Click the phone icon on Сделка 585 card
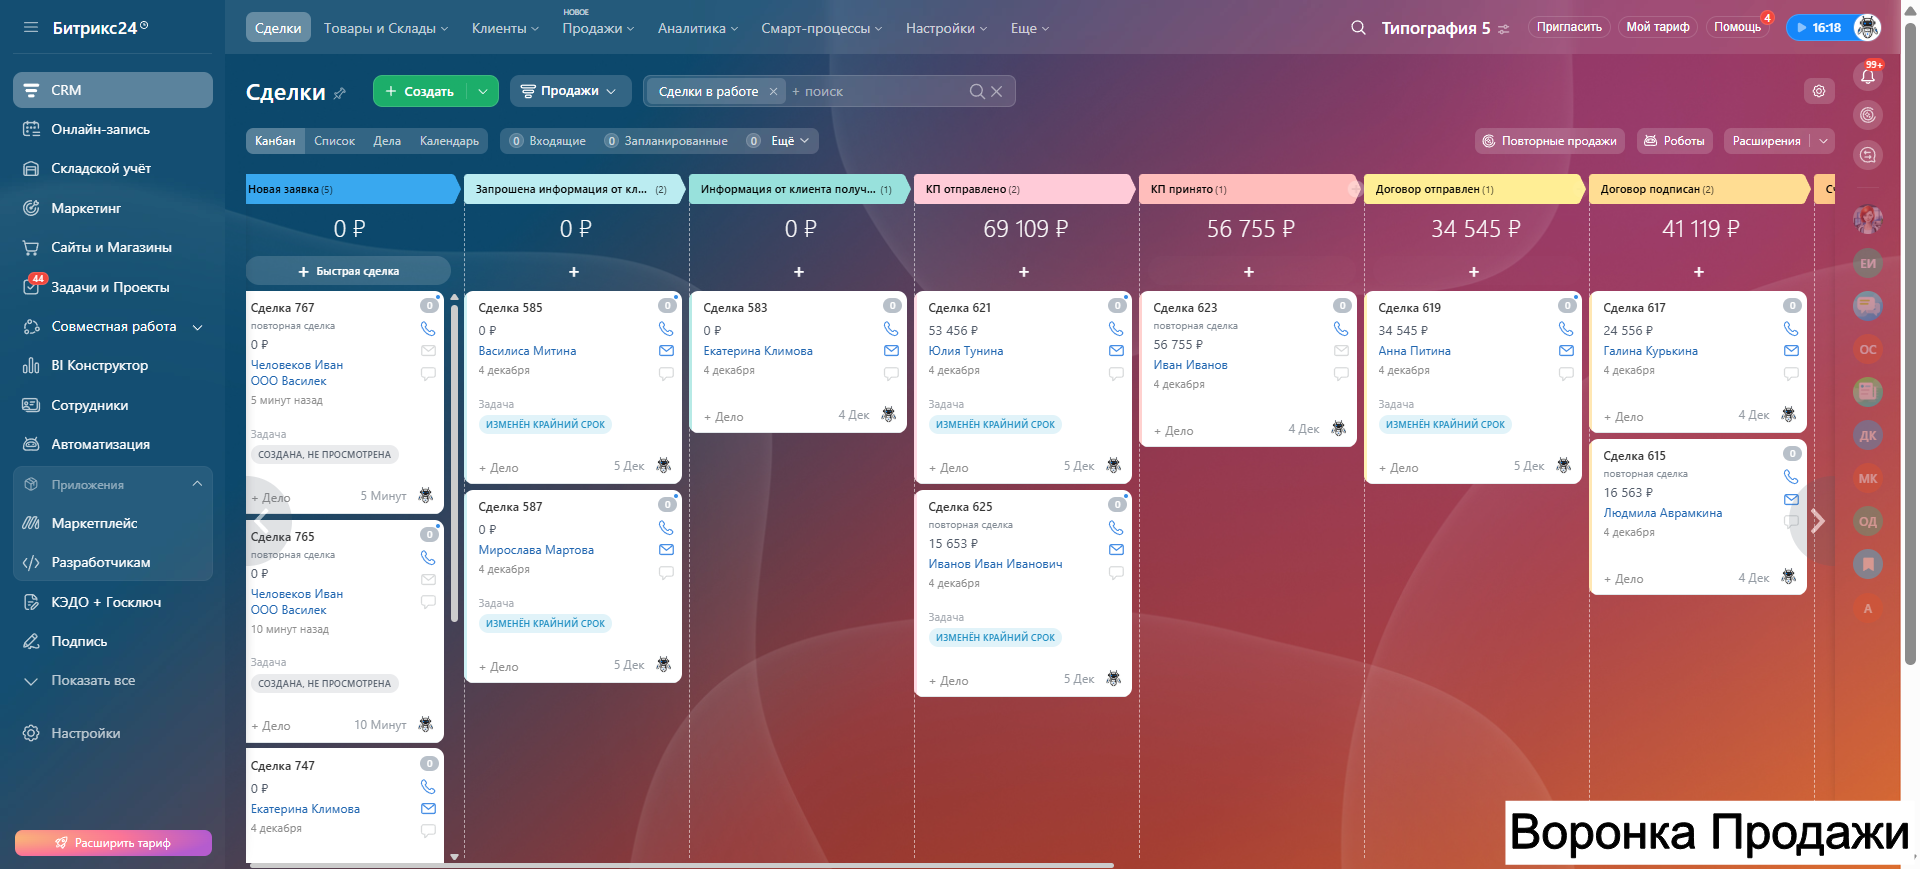Screen dimensions: 1920x869 coord(666,329)
